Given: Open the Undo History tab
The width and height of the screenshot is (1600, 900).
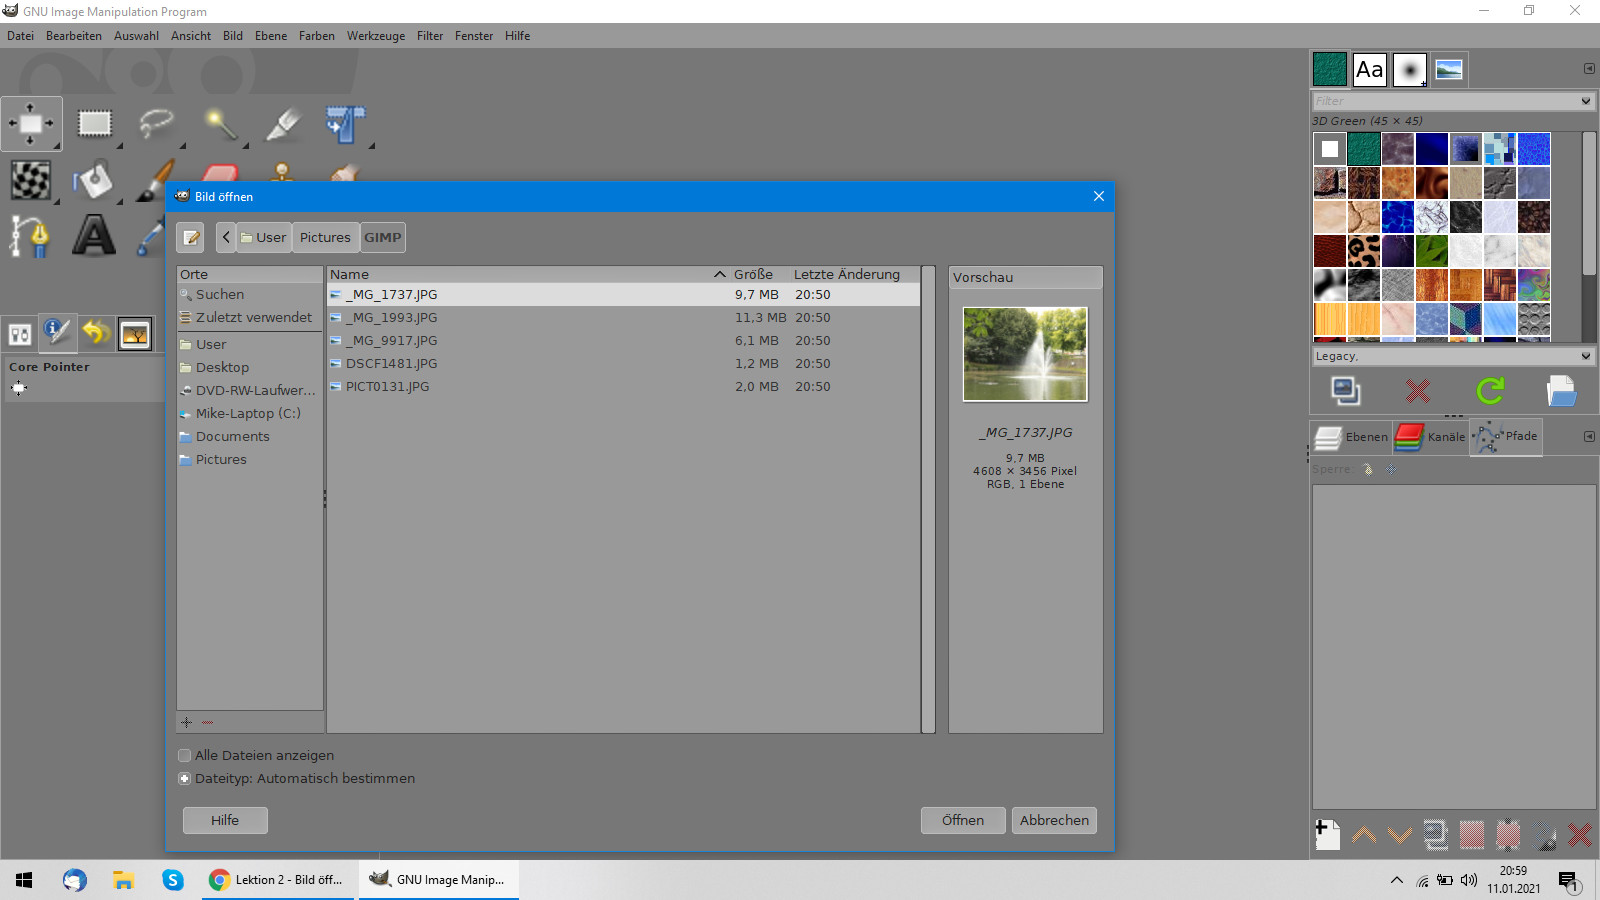Looking at the screenshot, I should point(96,333).
